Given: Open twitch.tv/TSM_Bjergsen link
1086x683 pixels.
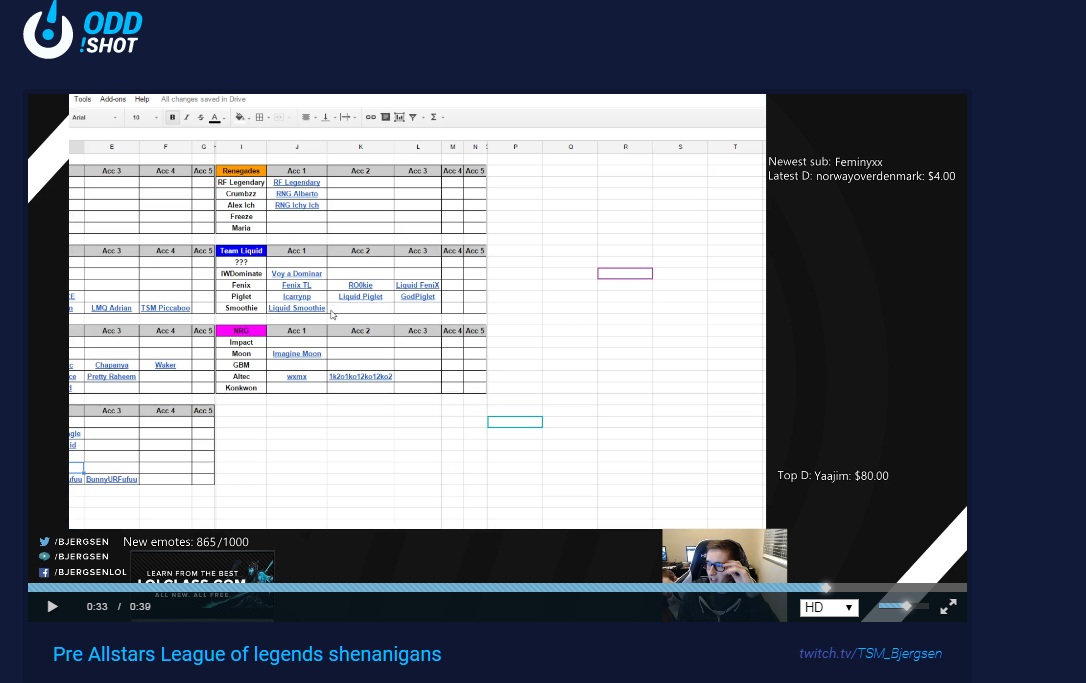Looking at the screenshot, I should [x=870, y=654].
